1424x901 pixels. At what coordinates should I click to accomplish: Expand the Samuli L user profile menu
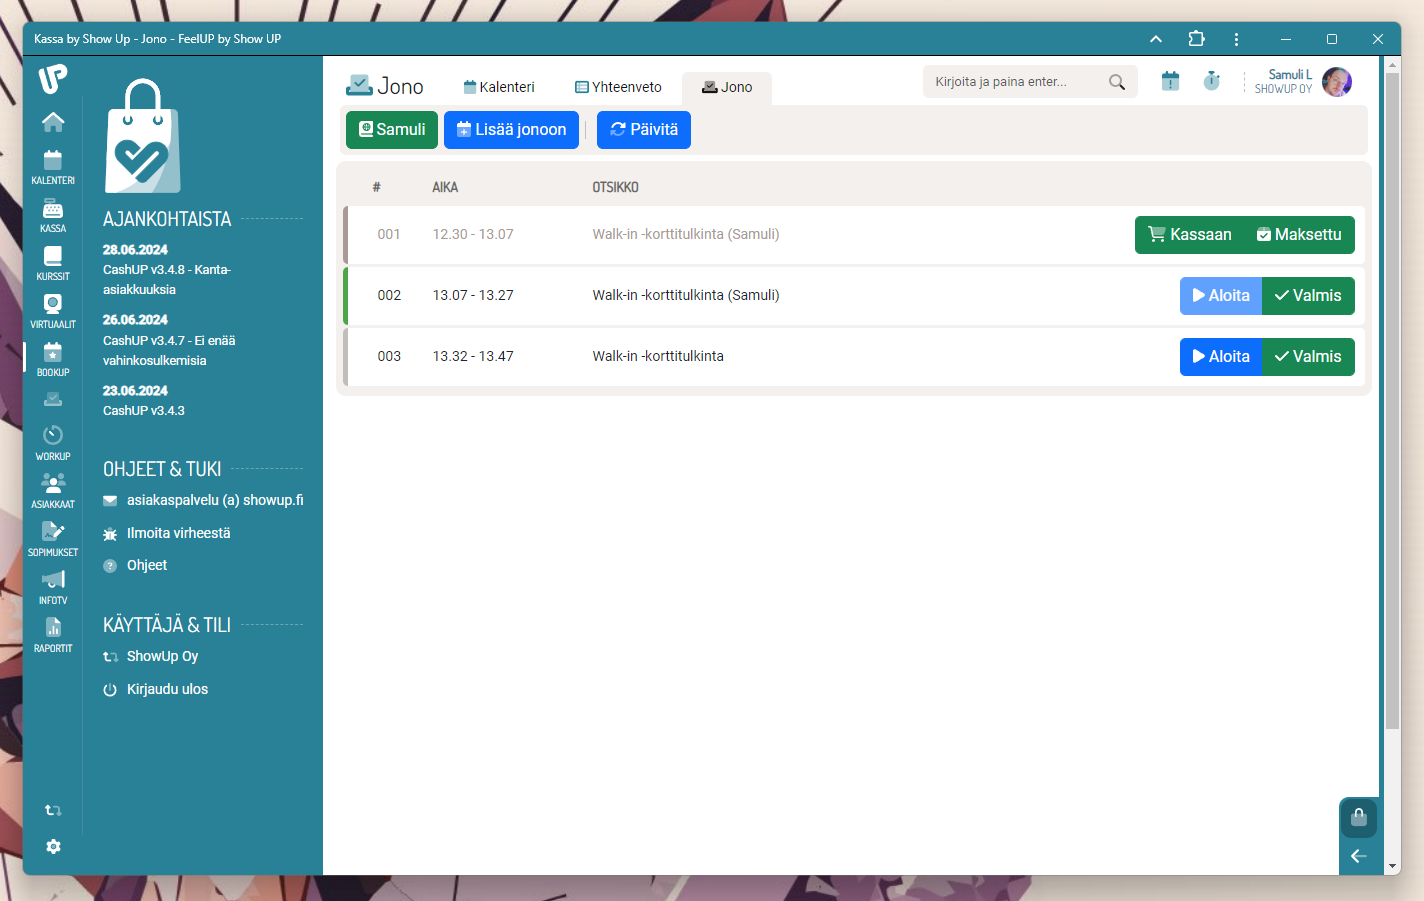coord(1303,82)
